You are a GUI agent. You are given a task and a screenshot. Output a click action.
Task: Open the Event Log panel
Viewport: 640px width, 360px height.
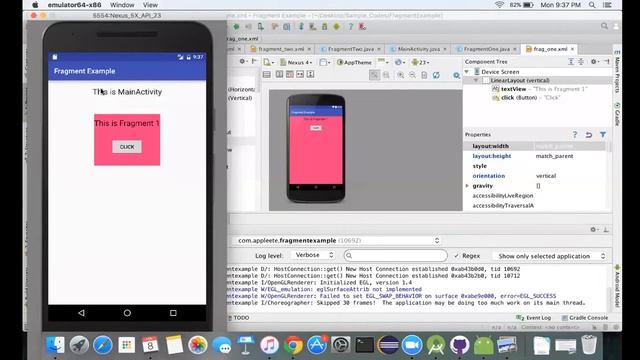pyautogui.click(x=533, y=318)
